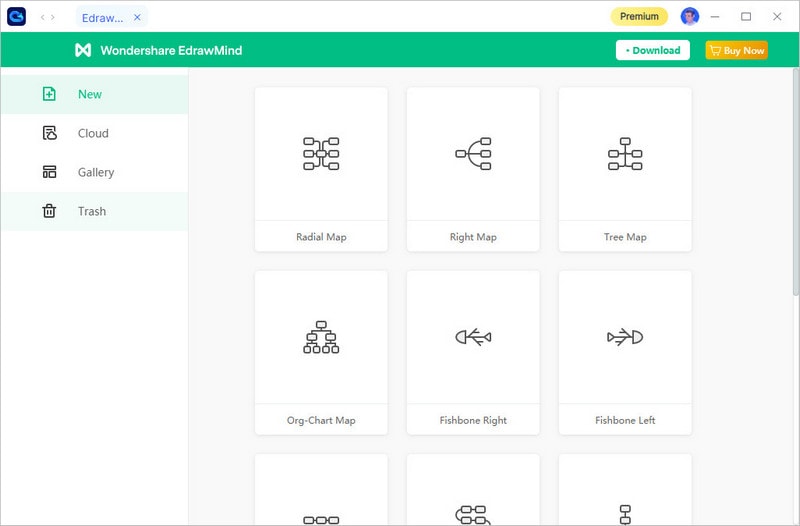Go back with the left arrow
800x526 pixels.
[x=42, y=17]
